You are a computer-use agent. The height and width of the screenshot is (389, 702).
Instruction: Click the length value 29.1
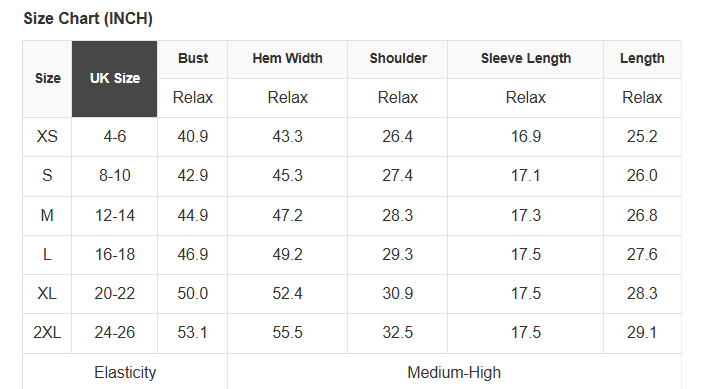[x=642, y=333]
